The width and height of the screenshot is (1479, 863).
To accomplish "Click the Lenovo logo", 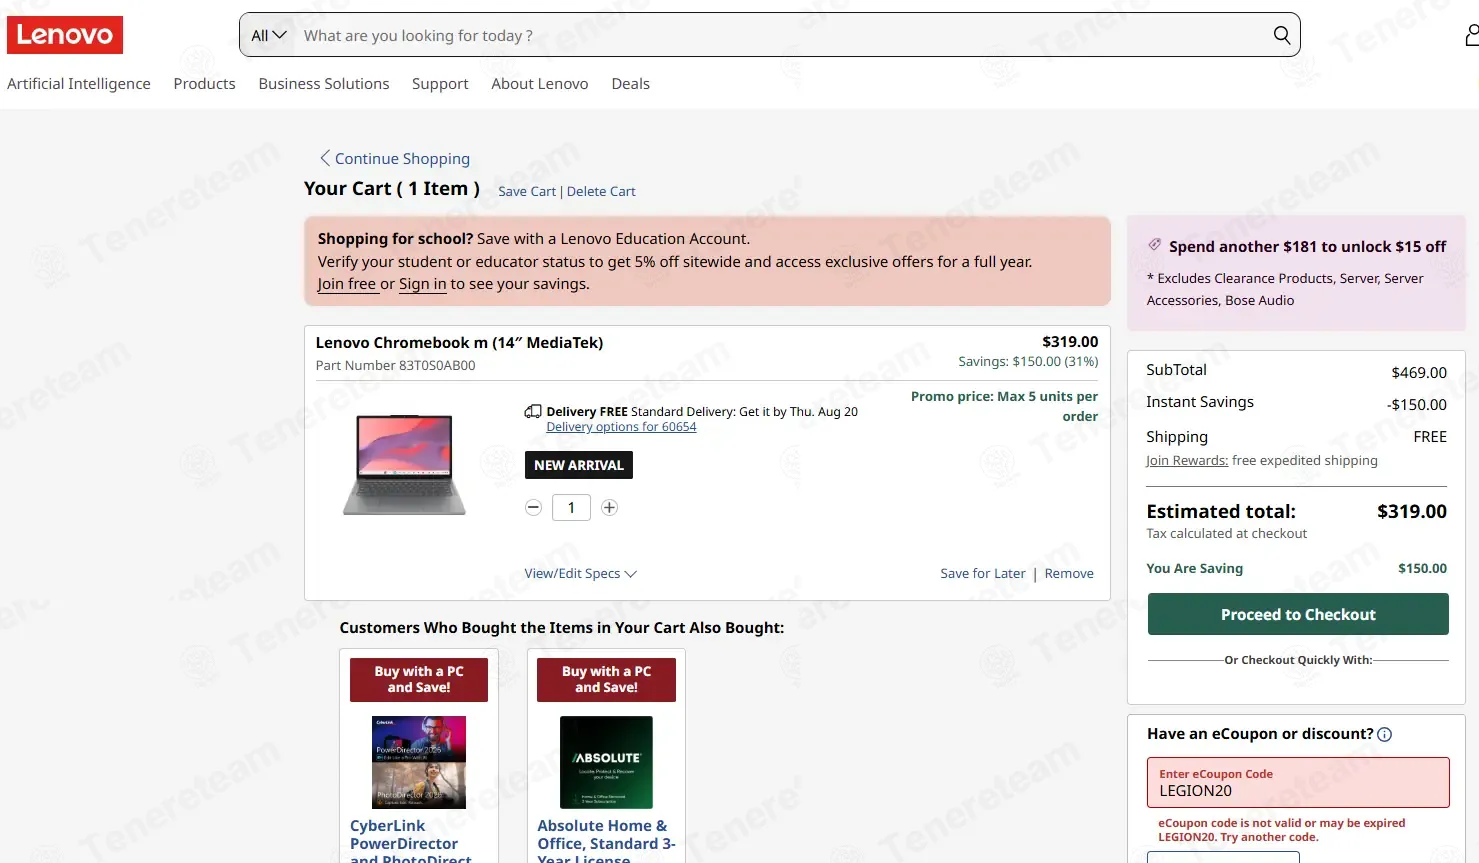I will (65, 35).
